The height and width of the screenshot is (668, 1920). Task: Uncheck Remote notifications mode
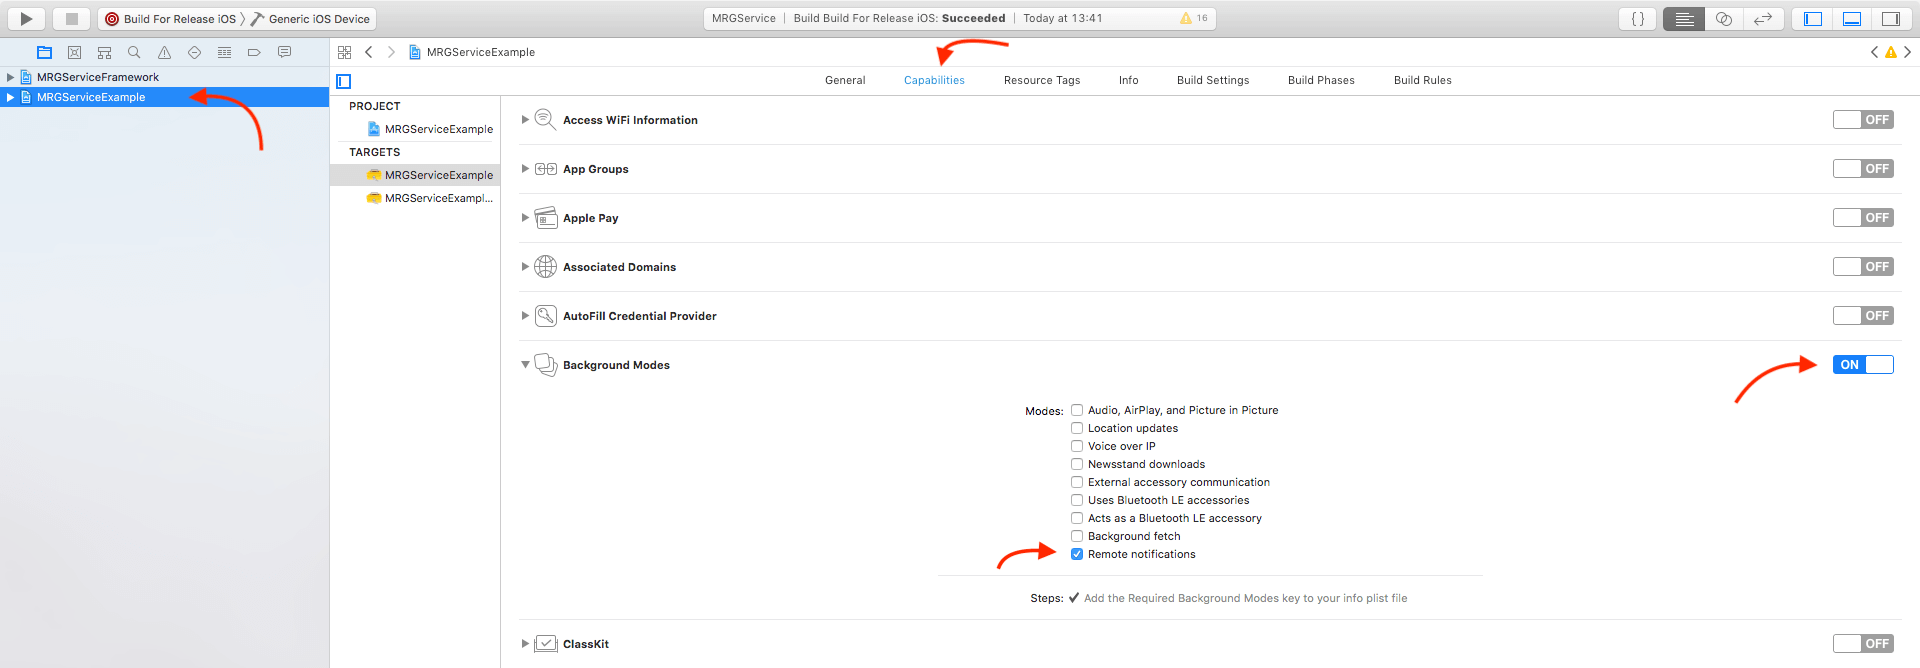coord(1077,554)
